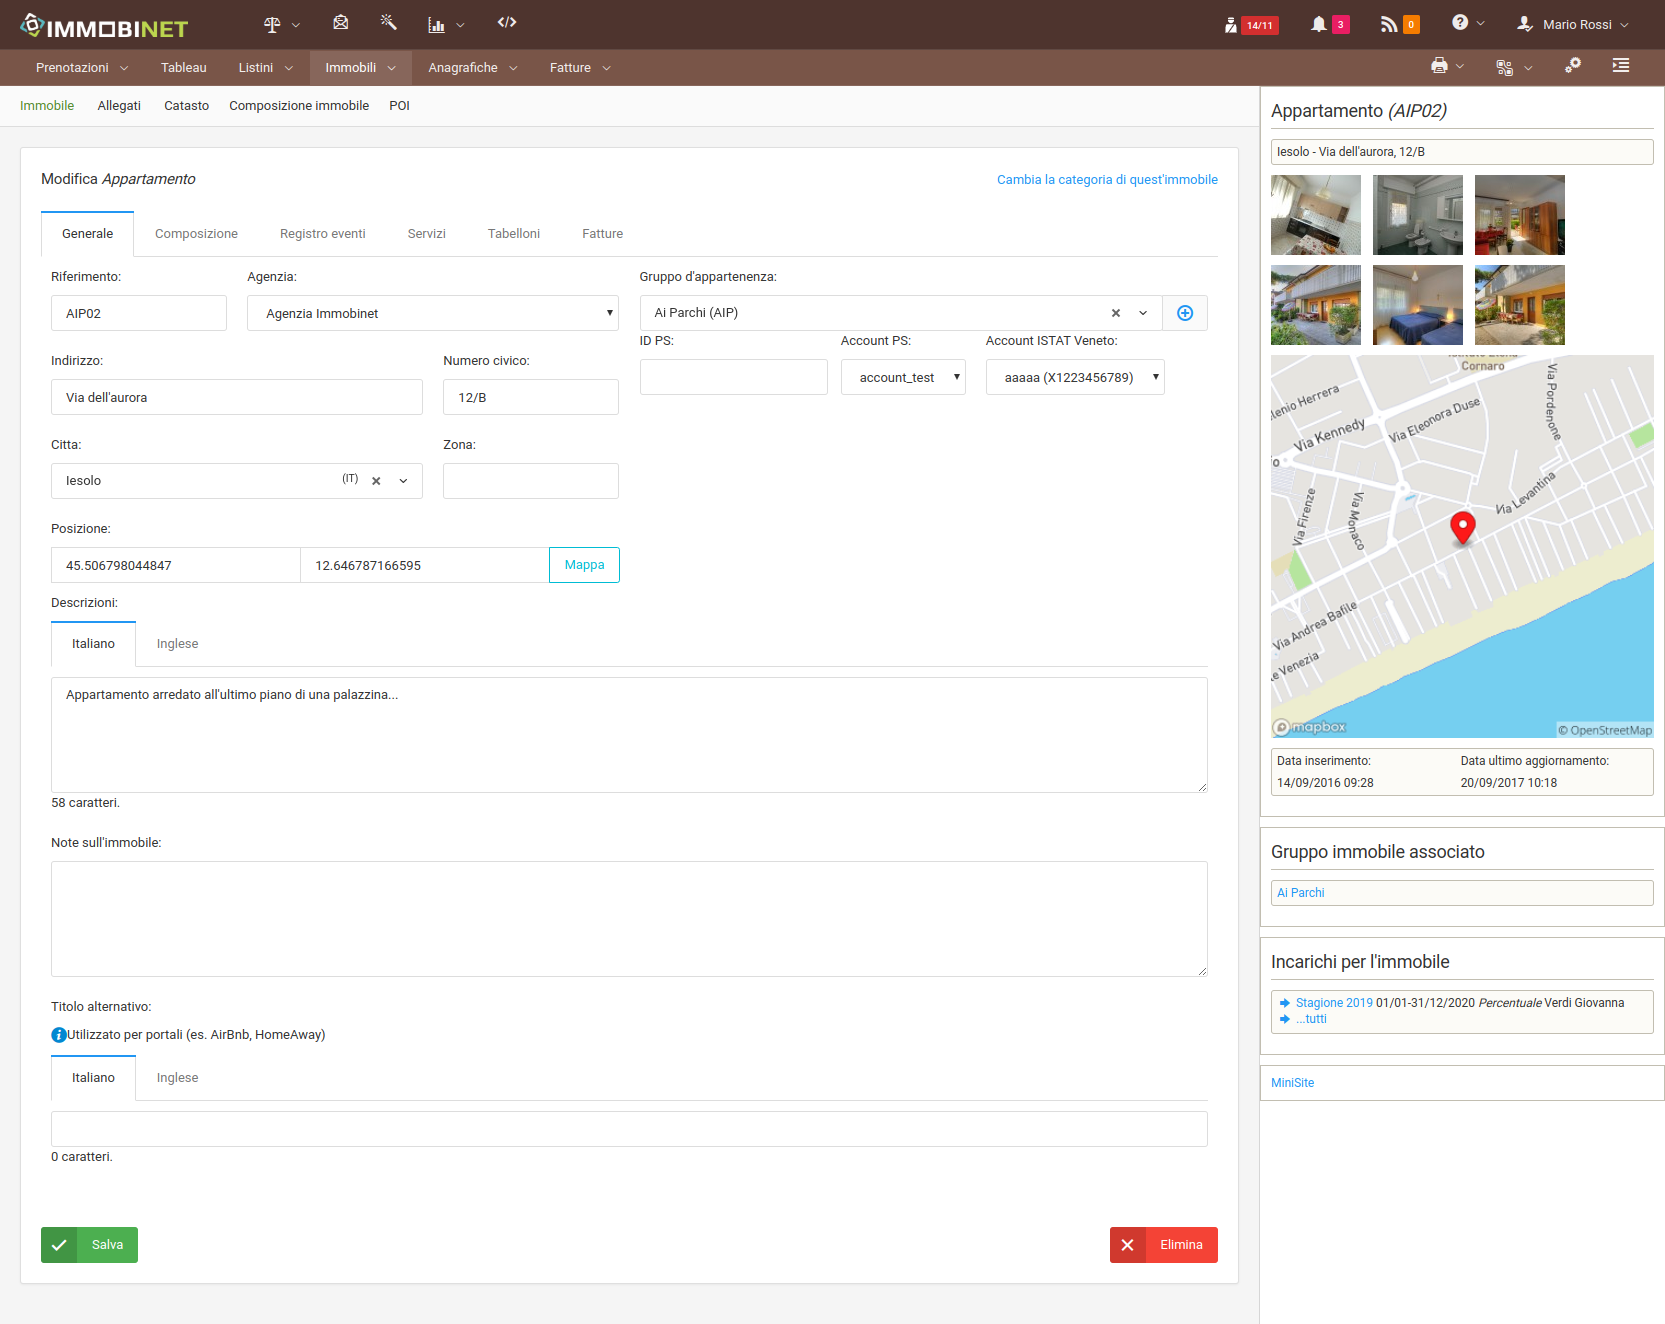
Task: Open the printer icon menu
Action: point(1447,66)
